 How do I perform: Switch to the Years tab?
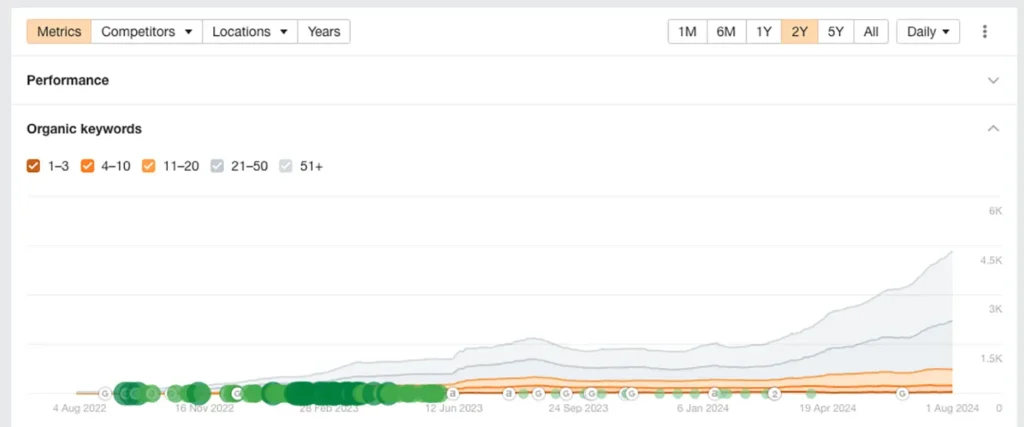[x=324, y=32]
